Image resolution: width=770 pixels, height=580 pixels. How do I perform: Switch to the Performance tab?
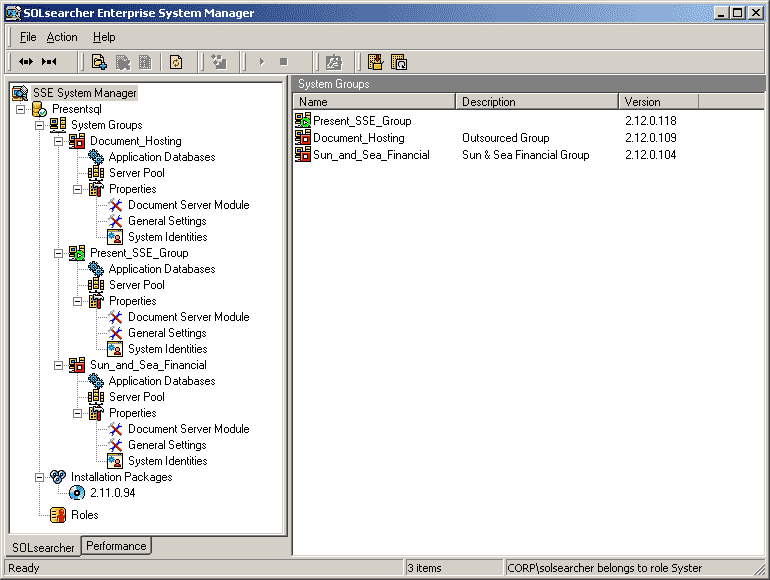pos(116,546)
